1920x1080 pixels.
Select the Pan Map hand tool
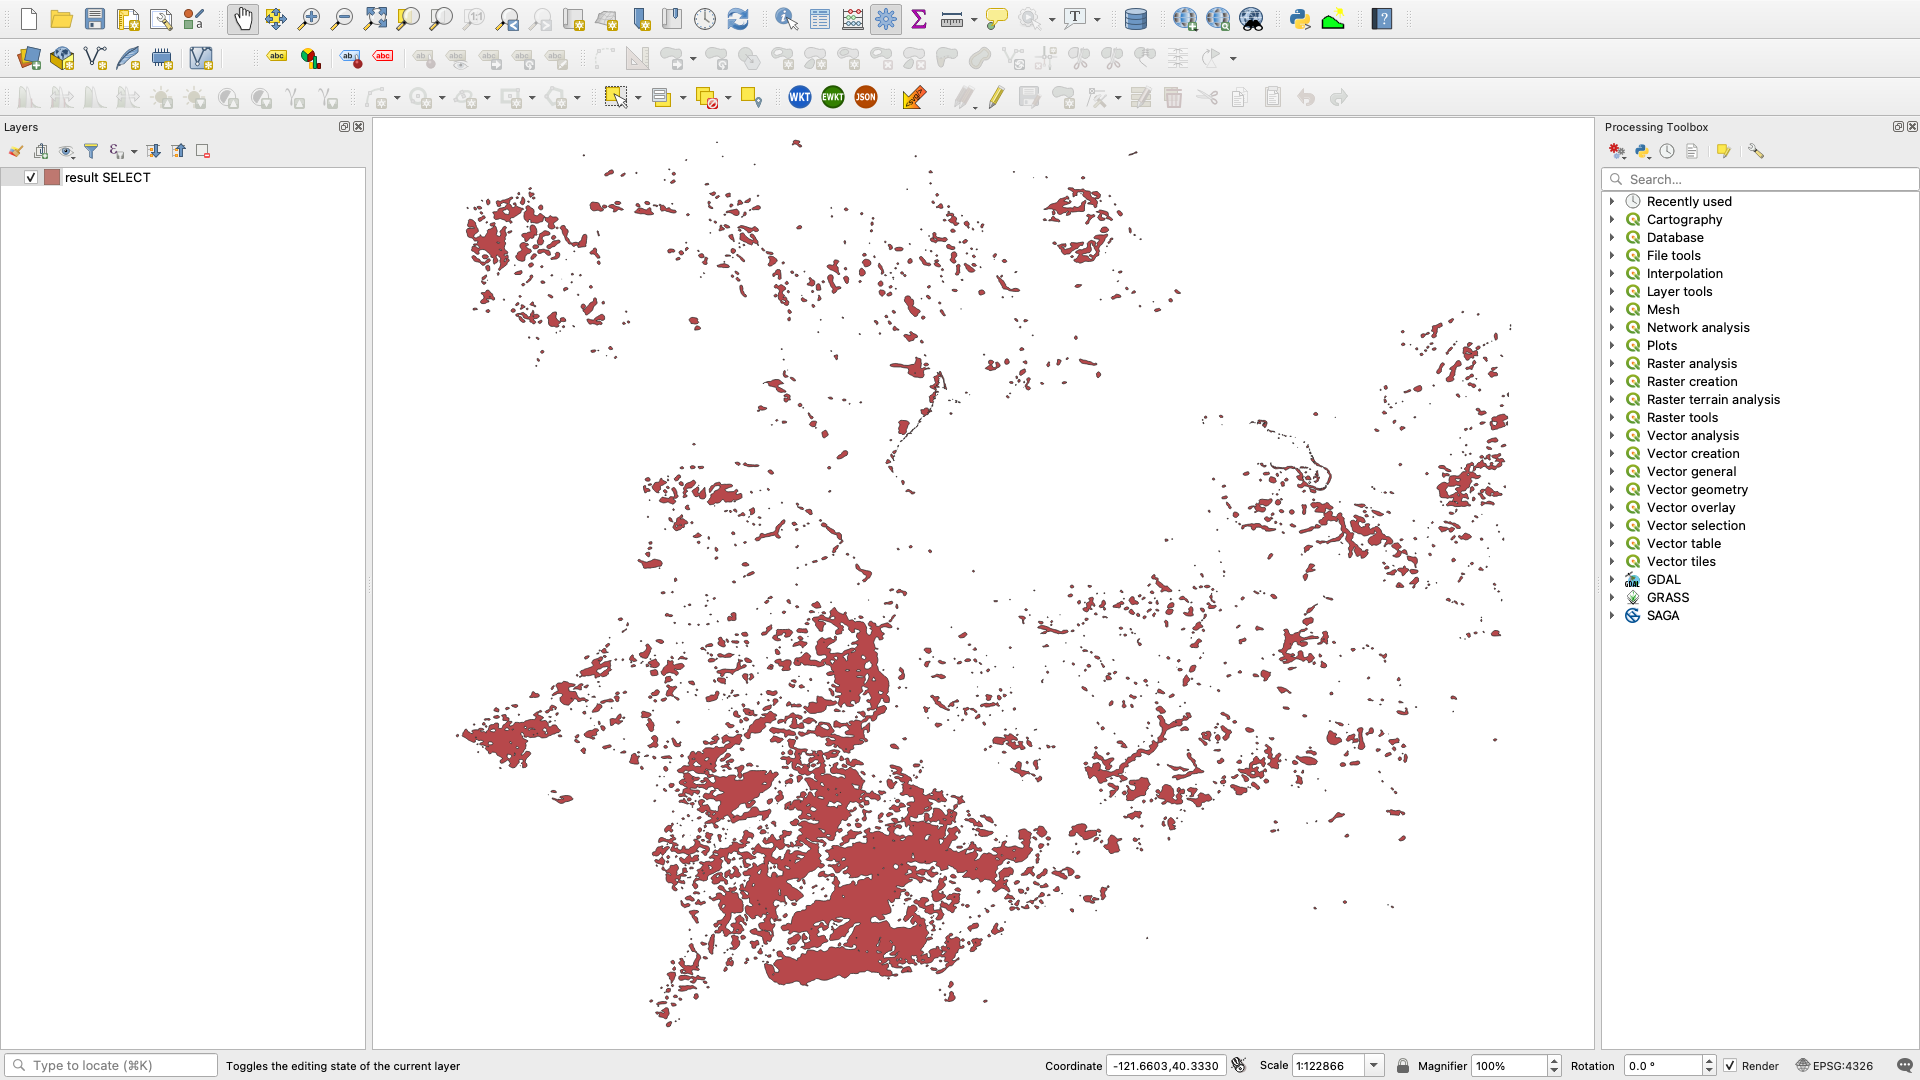243,19
